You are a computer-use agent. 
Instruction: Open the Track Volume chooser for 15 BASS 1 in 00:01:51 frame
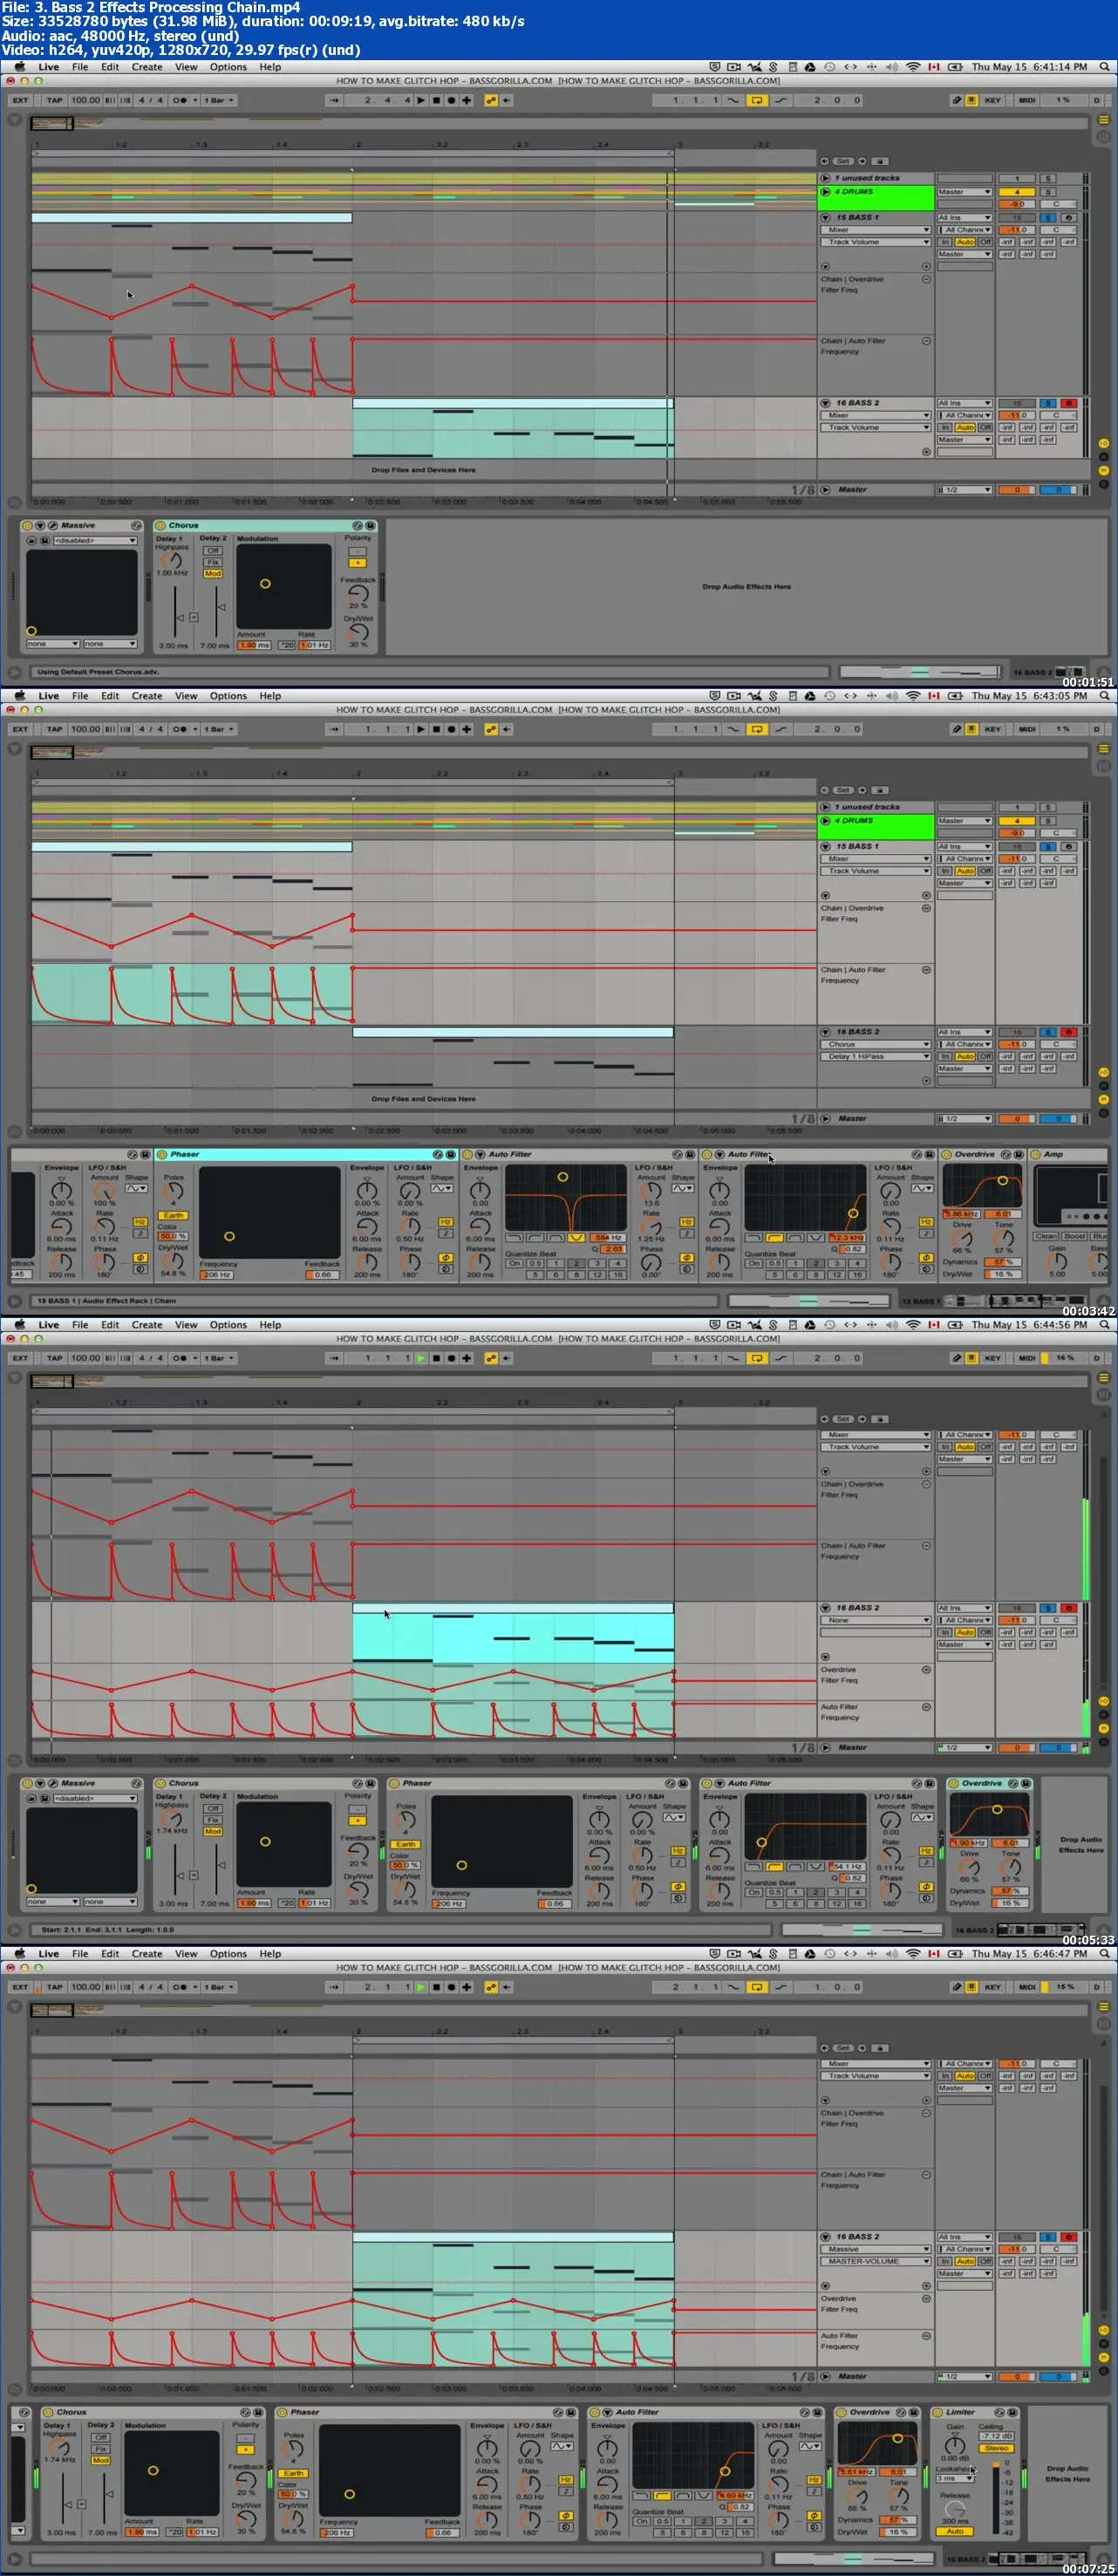click(x=876, y=242)
